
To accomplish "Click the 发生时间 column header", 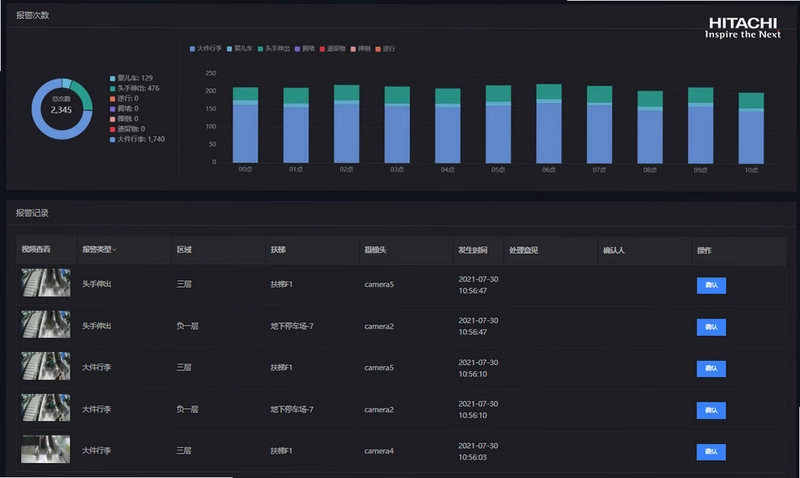I will [472, 250].
